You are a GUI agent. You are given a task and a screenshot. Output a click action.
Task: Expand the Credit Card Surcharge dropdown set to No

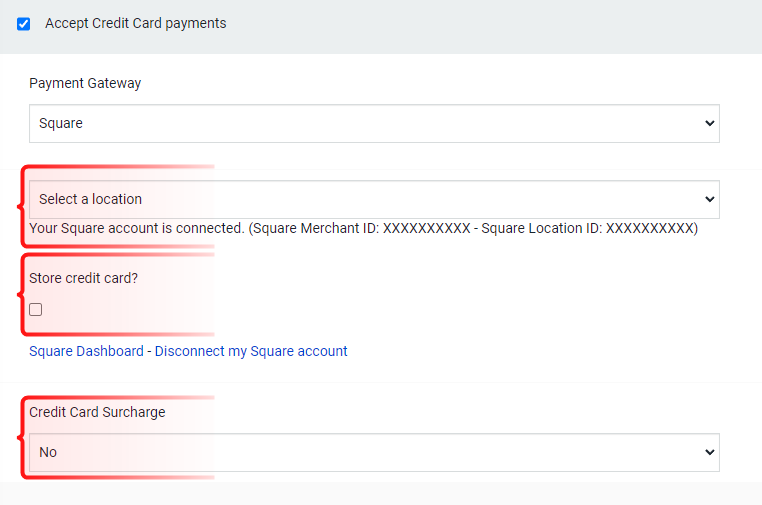(x=374, y=453)
